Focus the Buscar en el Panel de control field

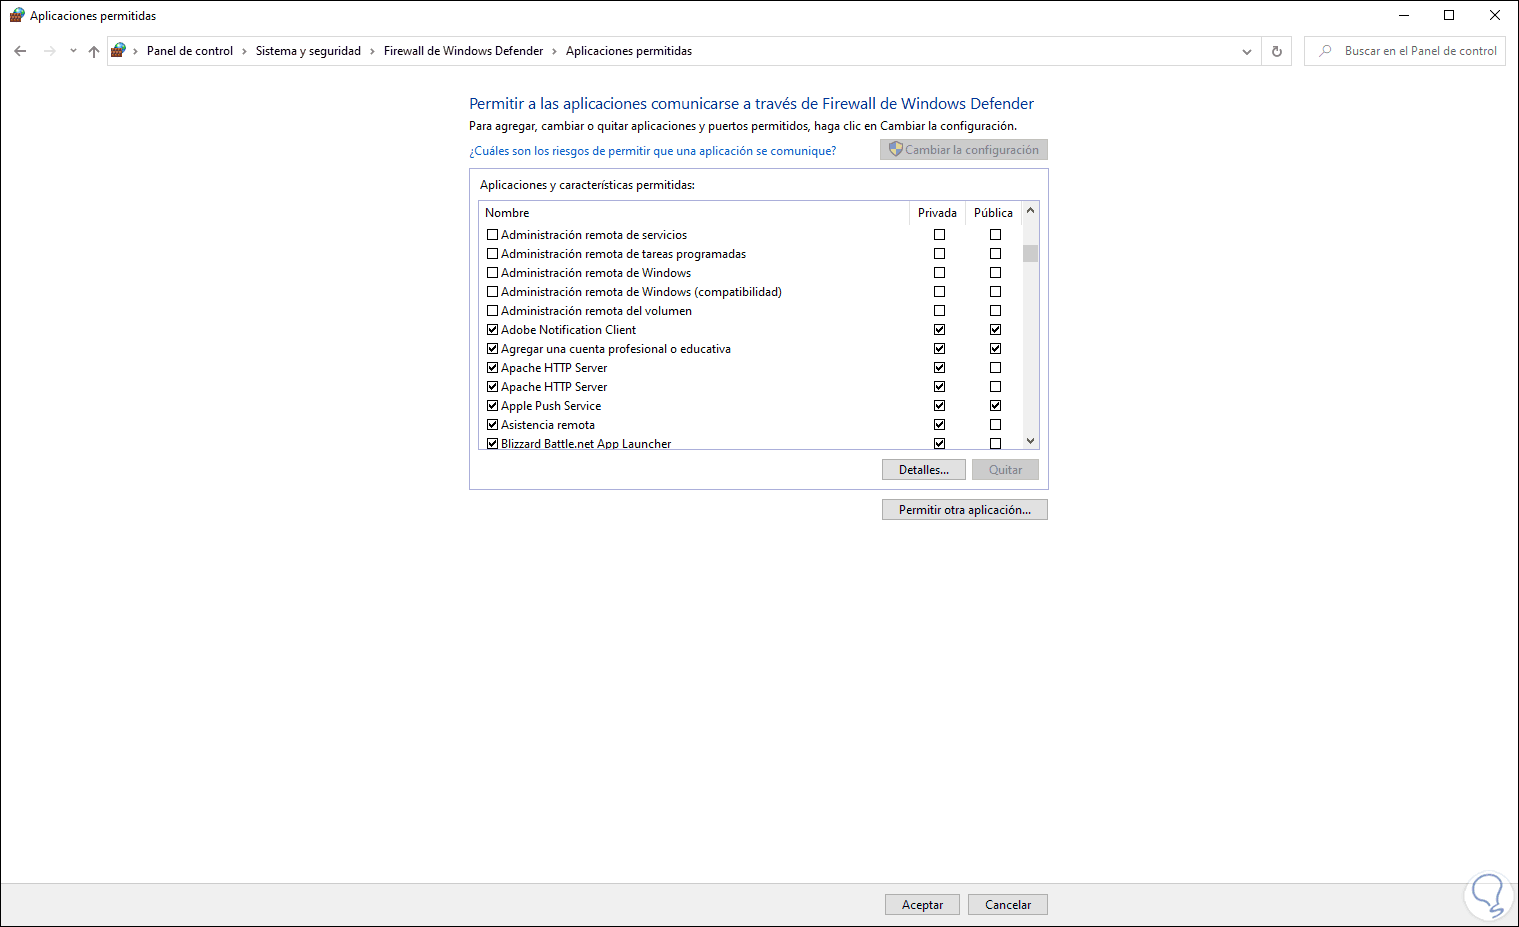point(1405,51)
